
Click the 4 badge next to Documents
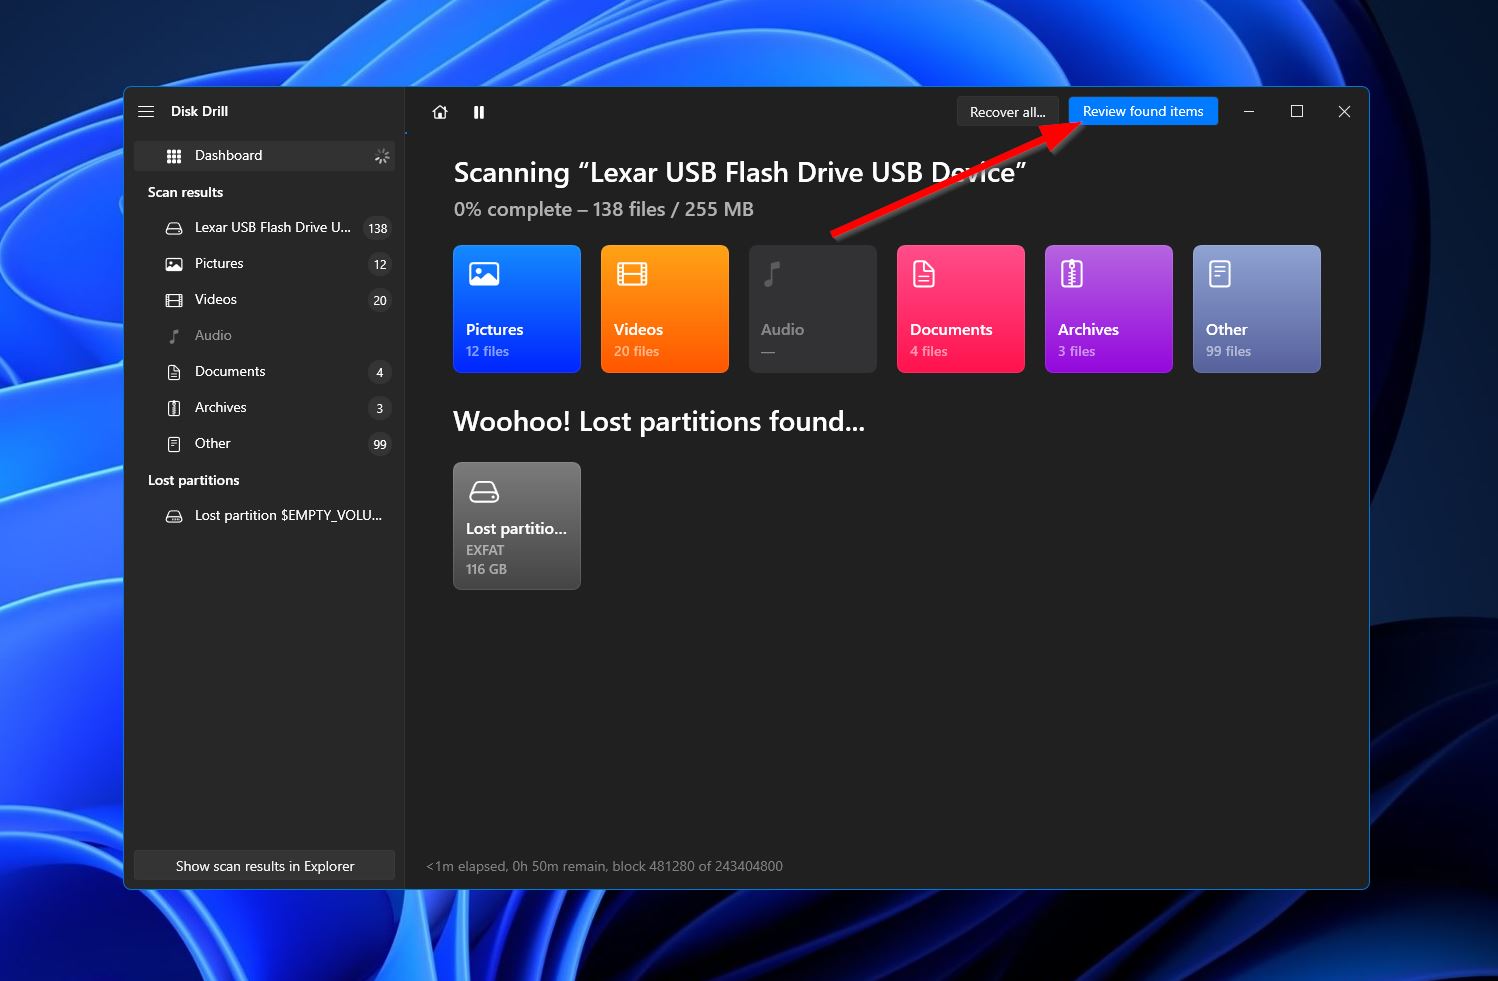(x=380, y=373)
